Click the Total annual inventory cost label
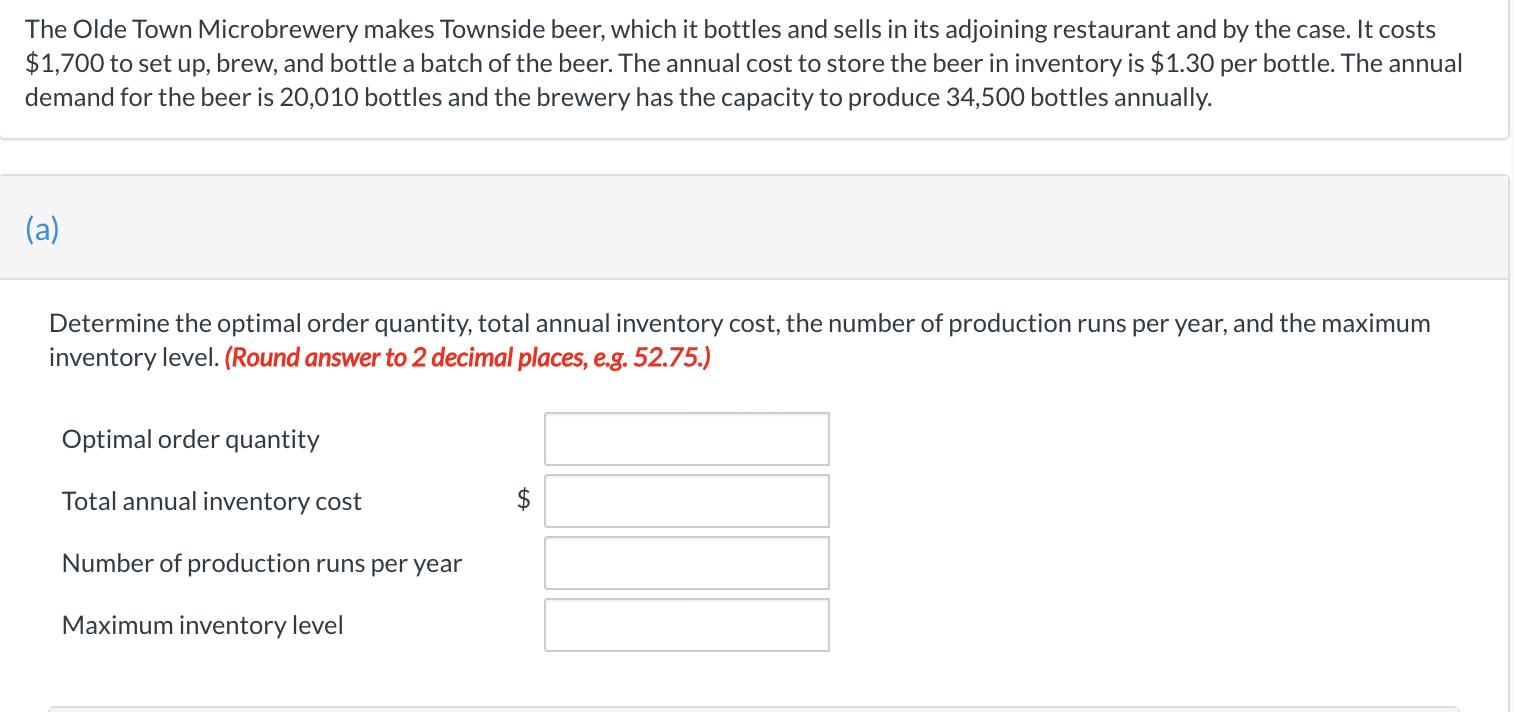The width and height of the screenshot is (1514, 712). point(211,500)
